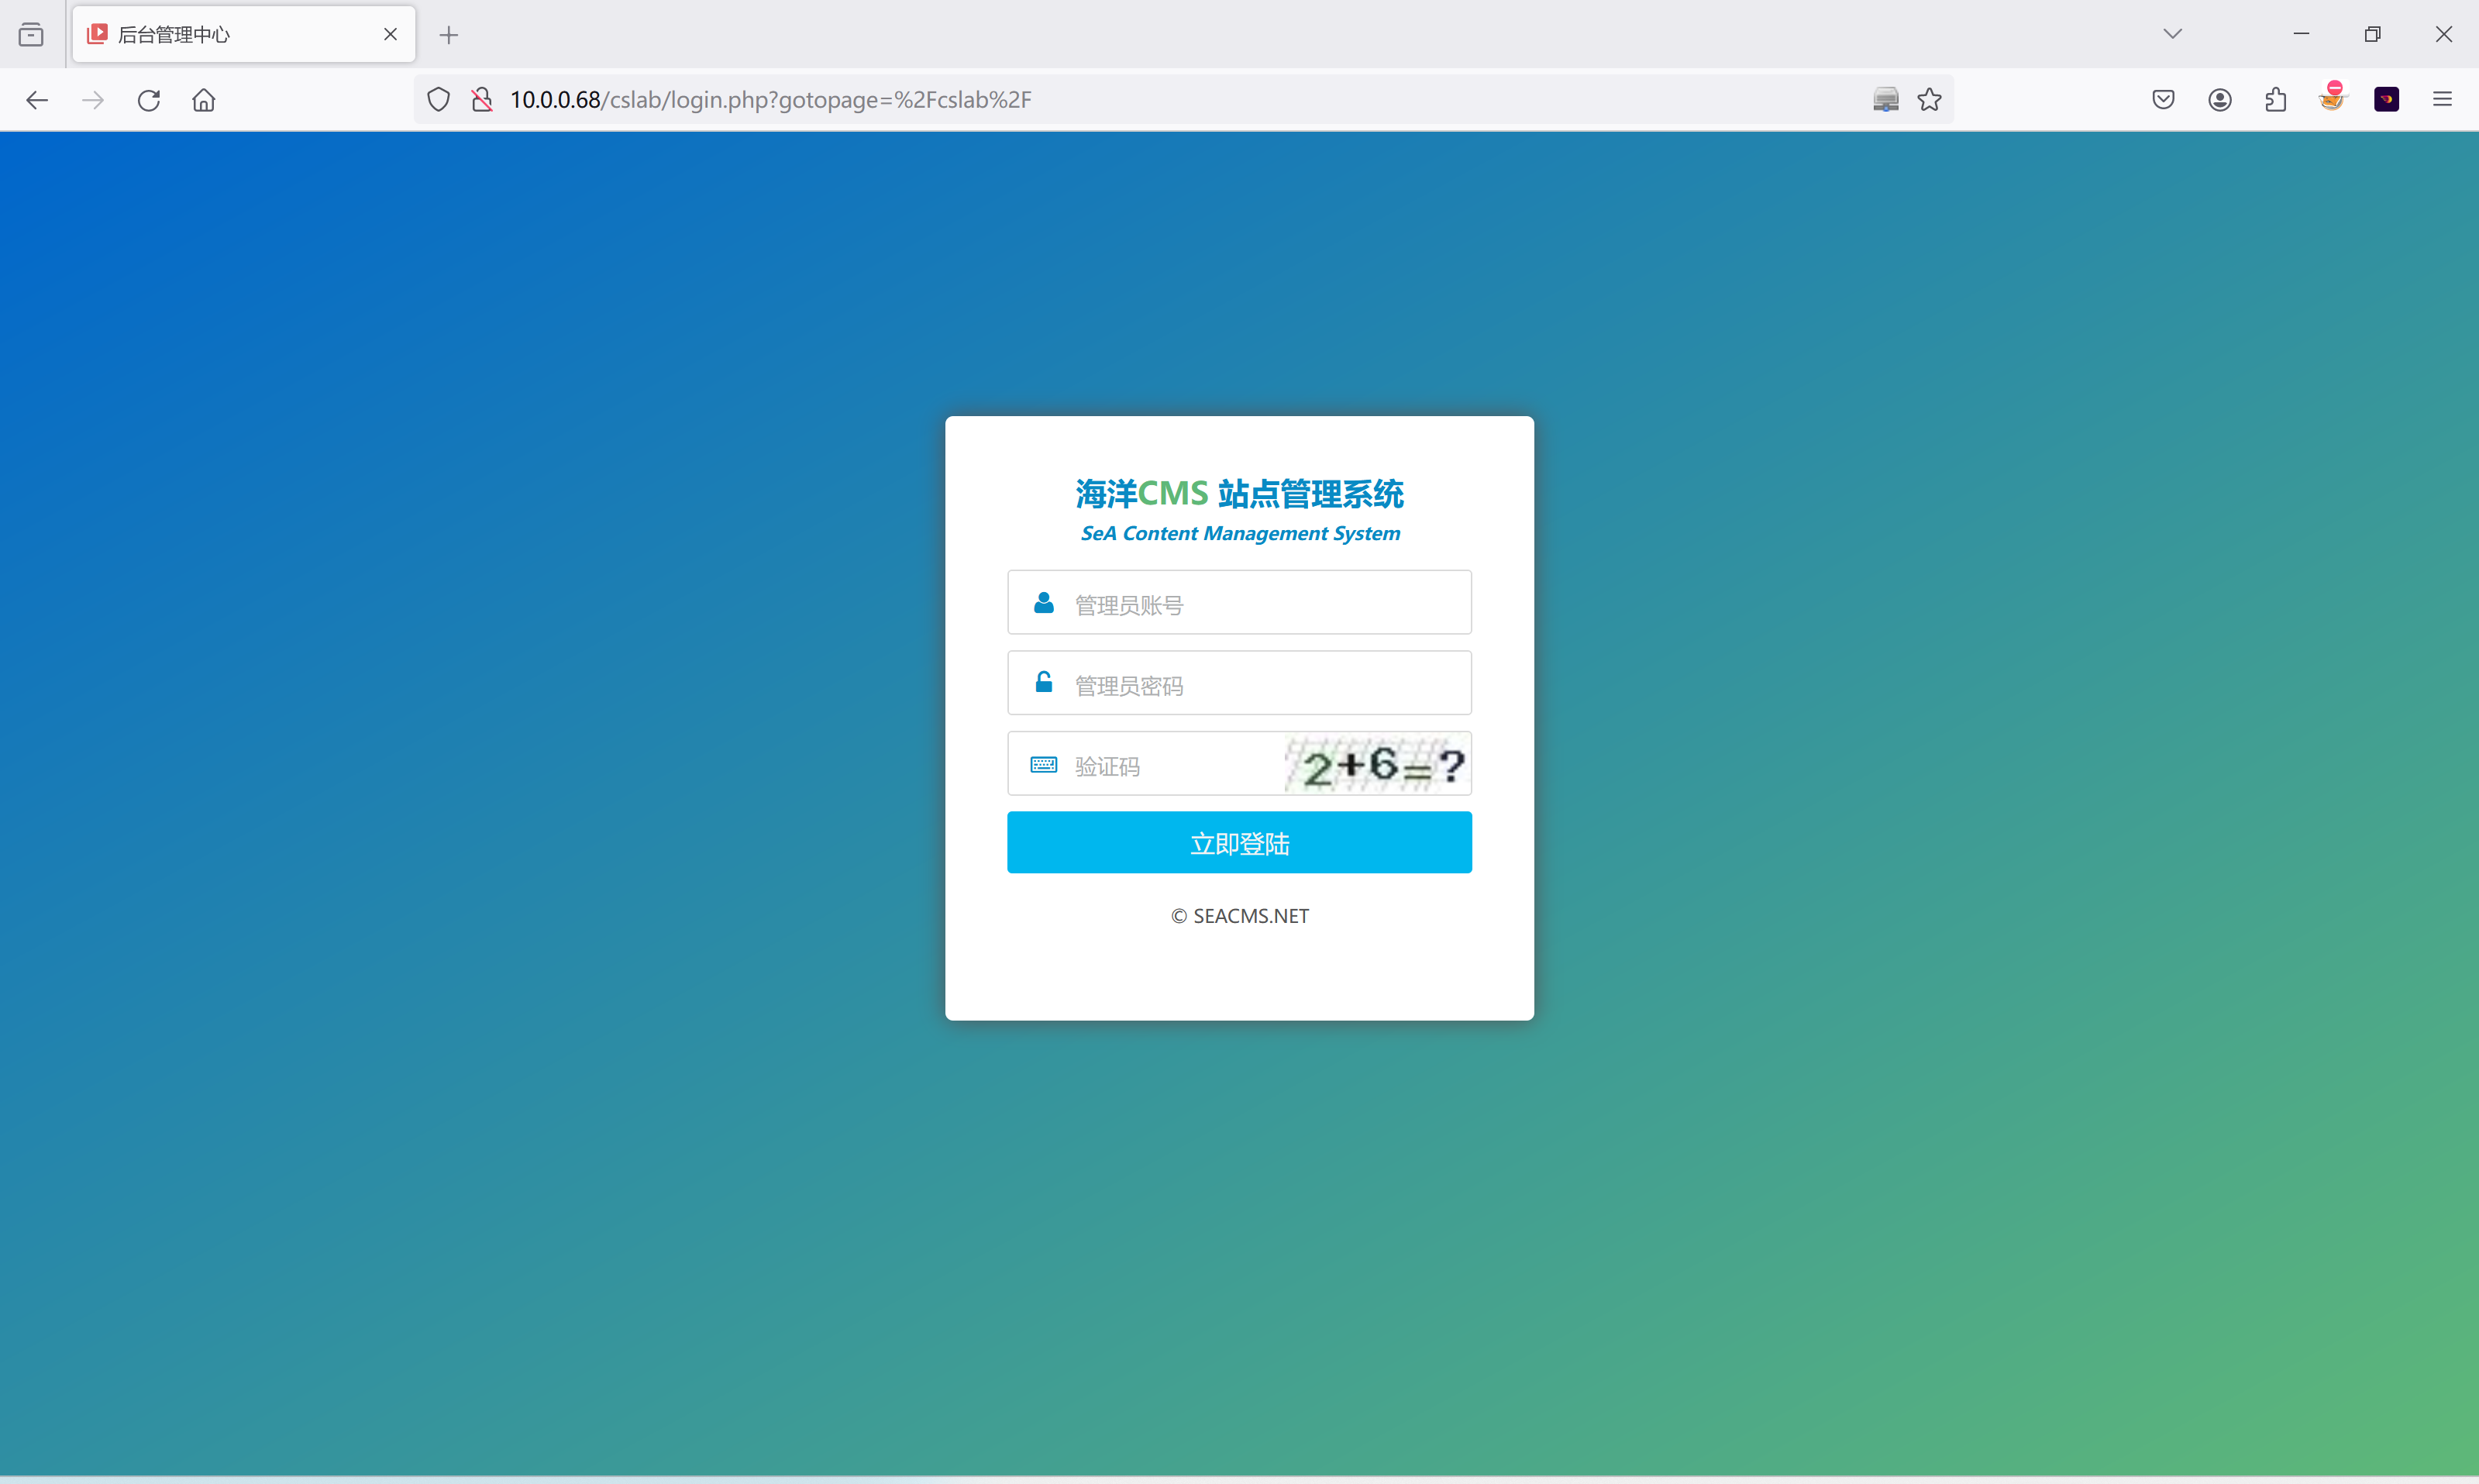Click the forward navigation arrow
The height and width of the screenshot is (1484, 2479).
tap(92, 99)
